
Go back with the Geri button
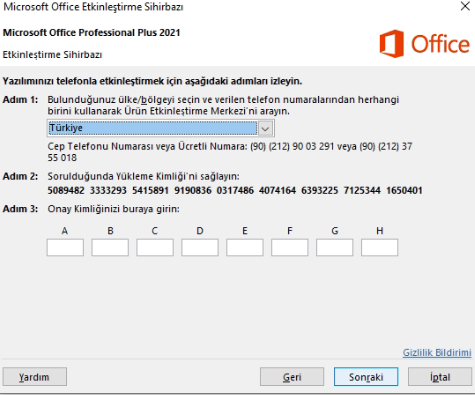click(x=292, y=377)
